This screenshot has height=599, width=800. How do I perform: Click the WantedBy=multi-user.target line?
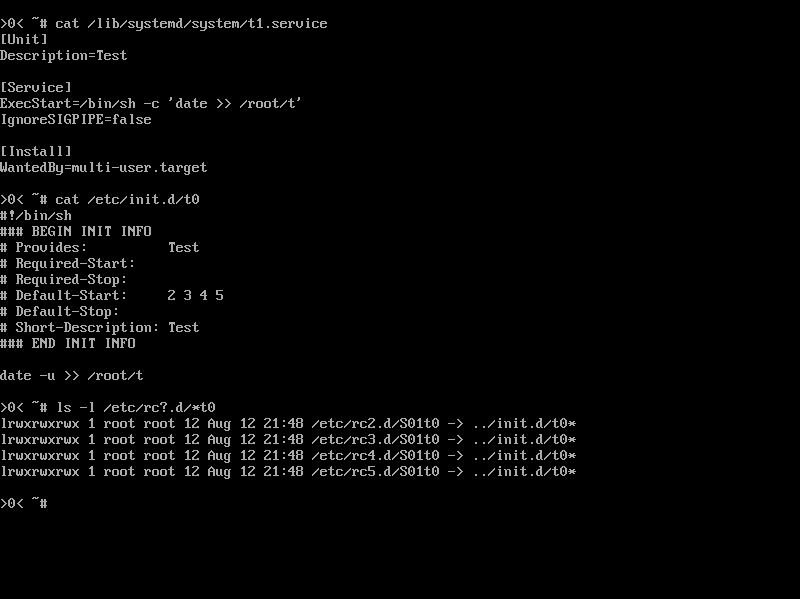[104, 168]
